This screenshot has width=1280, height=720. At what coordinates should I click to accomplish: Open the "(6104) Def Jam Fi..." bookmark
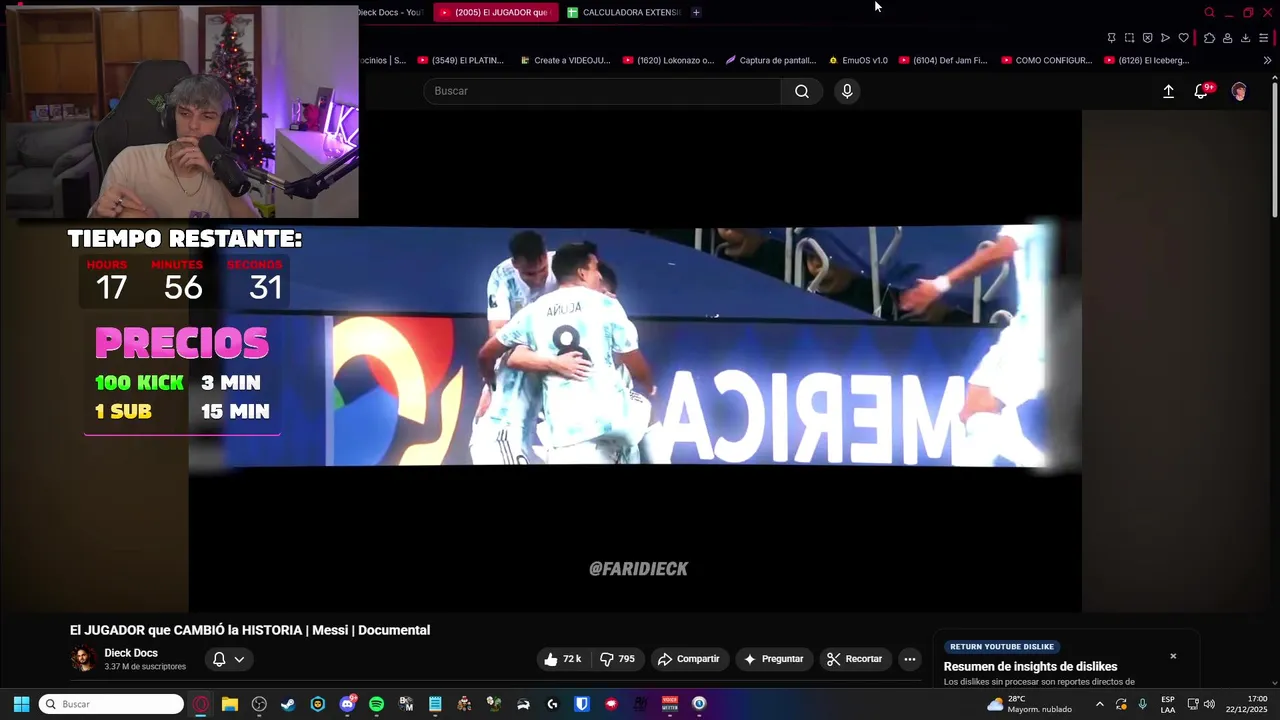[x=943, y=60]
